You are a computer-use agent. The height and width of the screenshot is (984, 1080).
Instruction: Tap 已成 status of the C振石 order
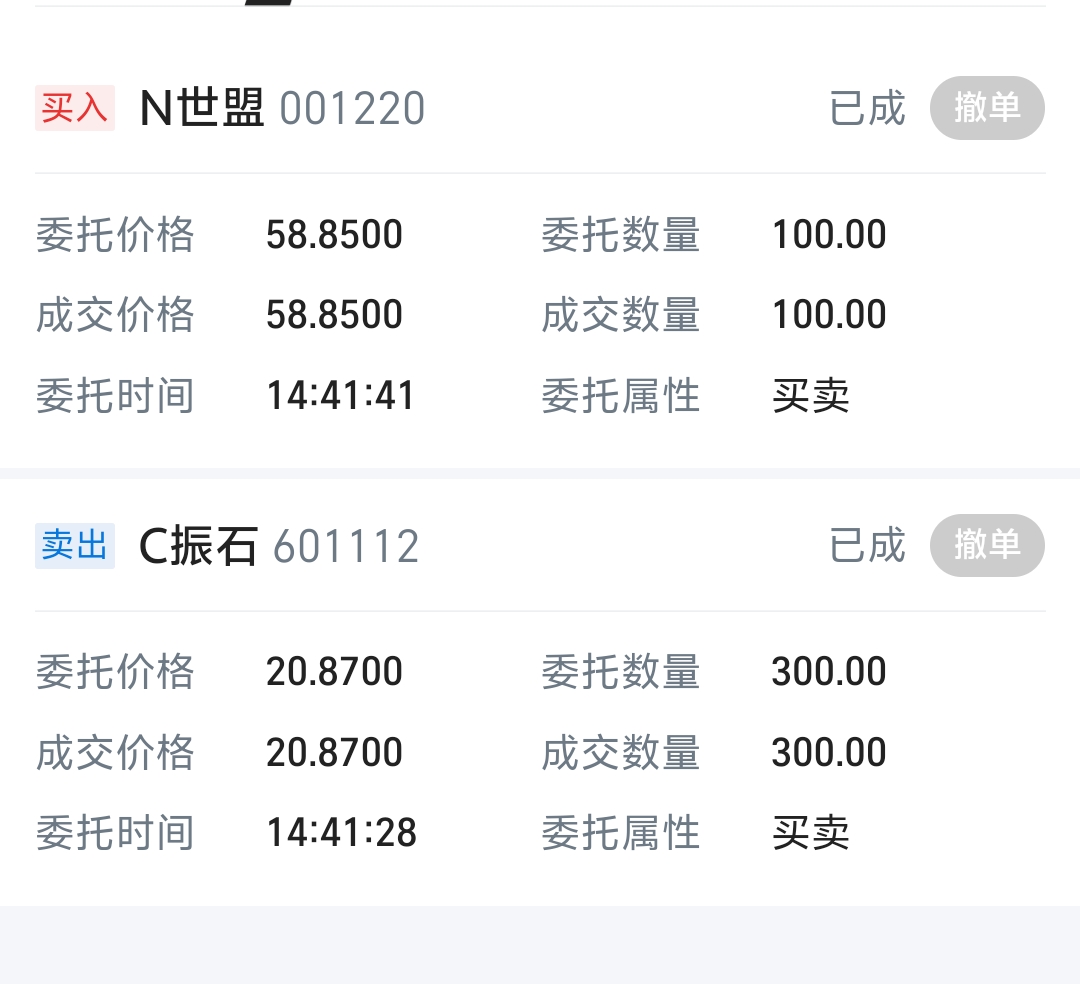tap(867, 546)
